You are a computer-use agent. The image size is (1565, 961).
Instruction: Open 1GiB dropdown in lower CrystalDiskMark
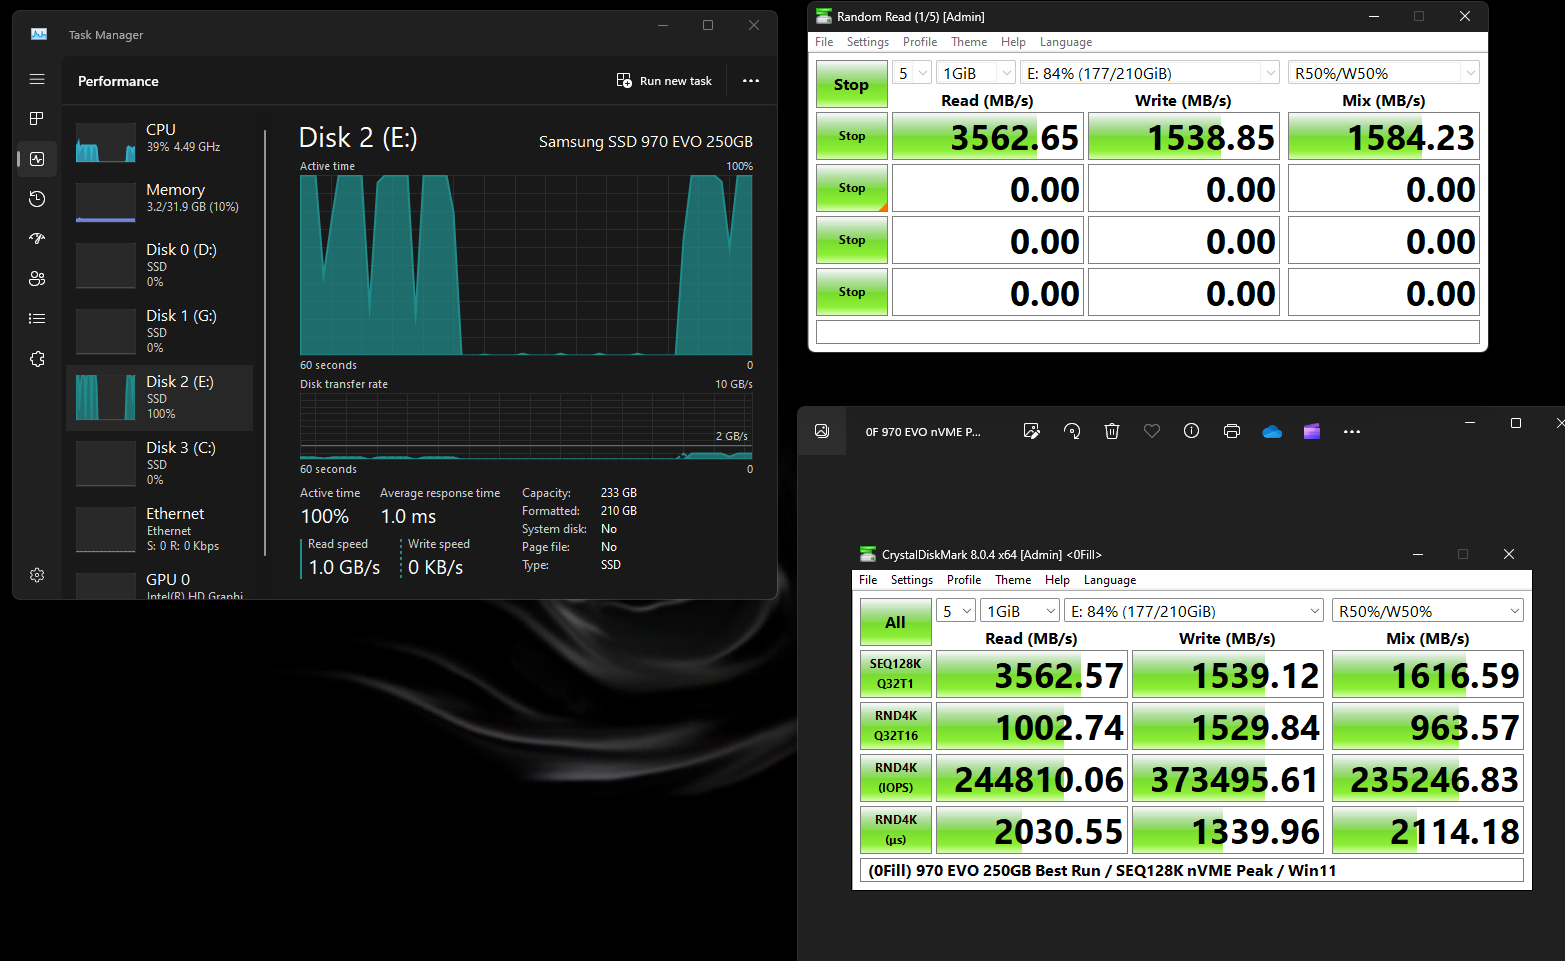coord(1020,611)
